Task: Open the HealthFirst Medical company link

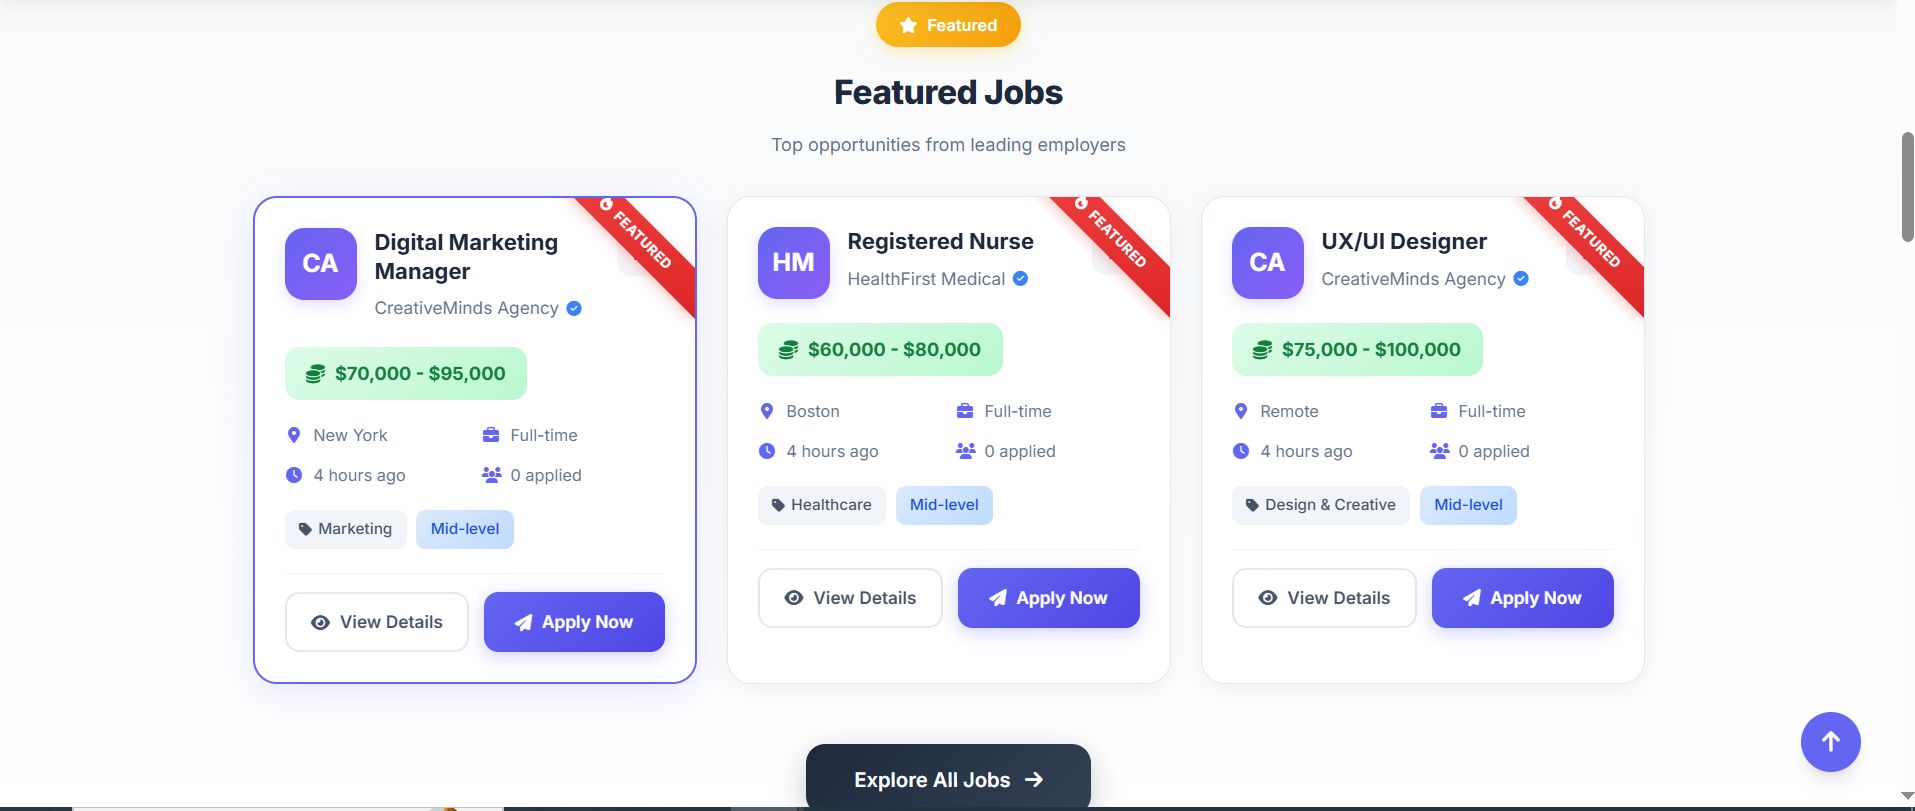Action: pyautogui.click(x=926, y=279)
